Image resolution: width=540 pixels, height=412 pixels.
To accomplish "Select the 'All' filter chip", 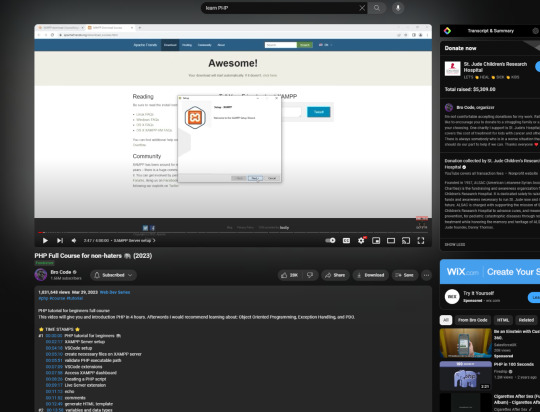I will click(x=446, y=320).
